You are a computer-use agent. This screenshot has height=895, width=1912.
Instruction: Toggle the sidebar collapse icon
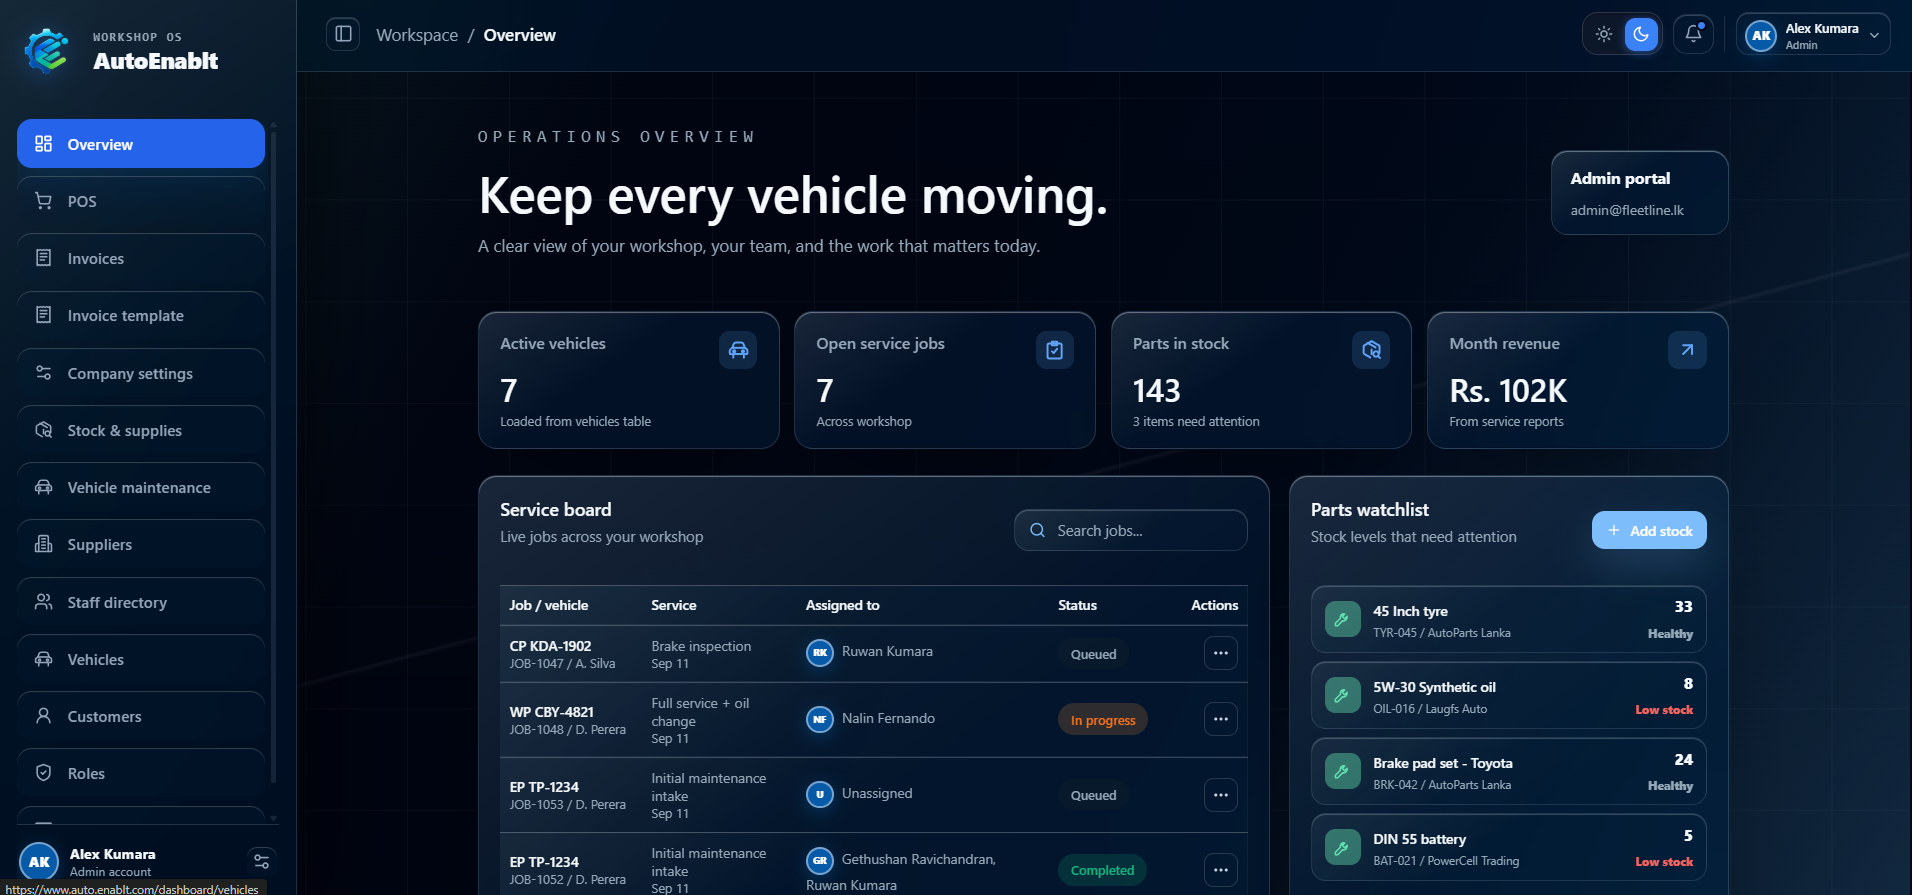343,34
